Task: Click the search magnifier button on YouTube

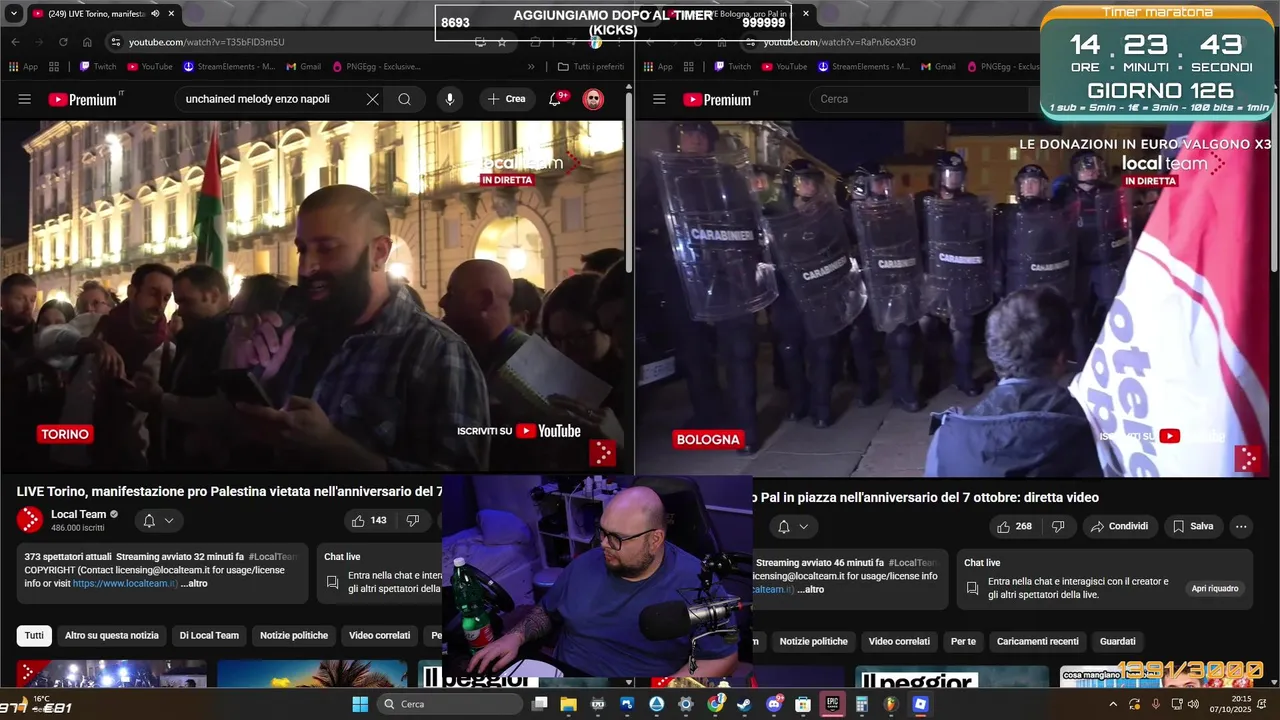Action: (404, 99)
